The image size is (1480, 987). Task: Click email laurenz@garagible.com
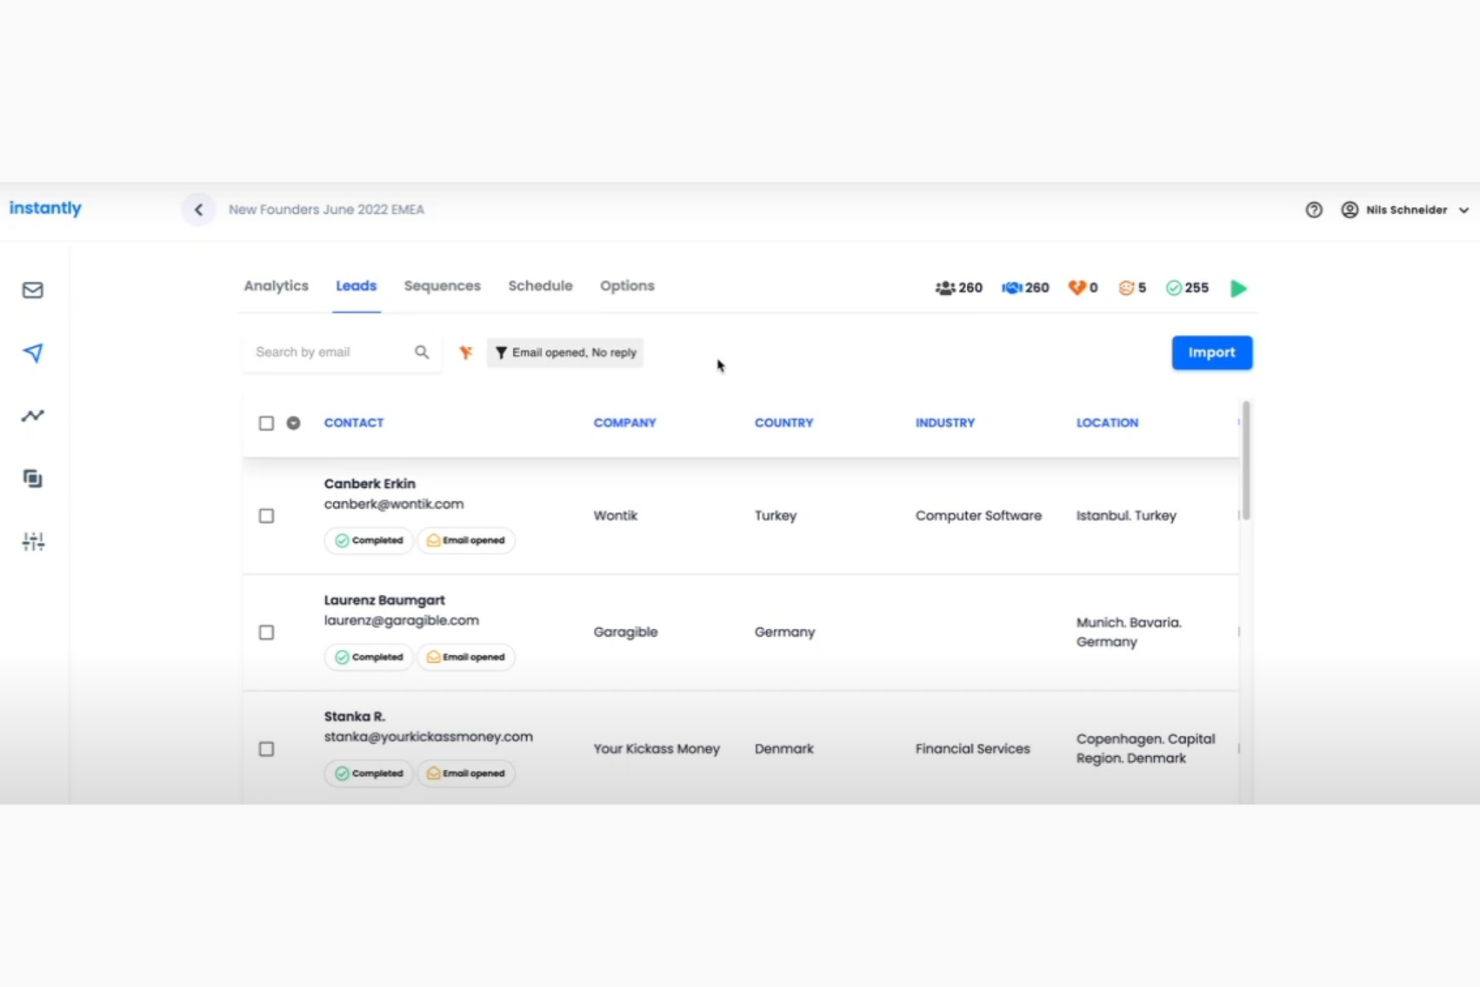pyautogui.click(x=401, y=620)
